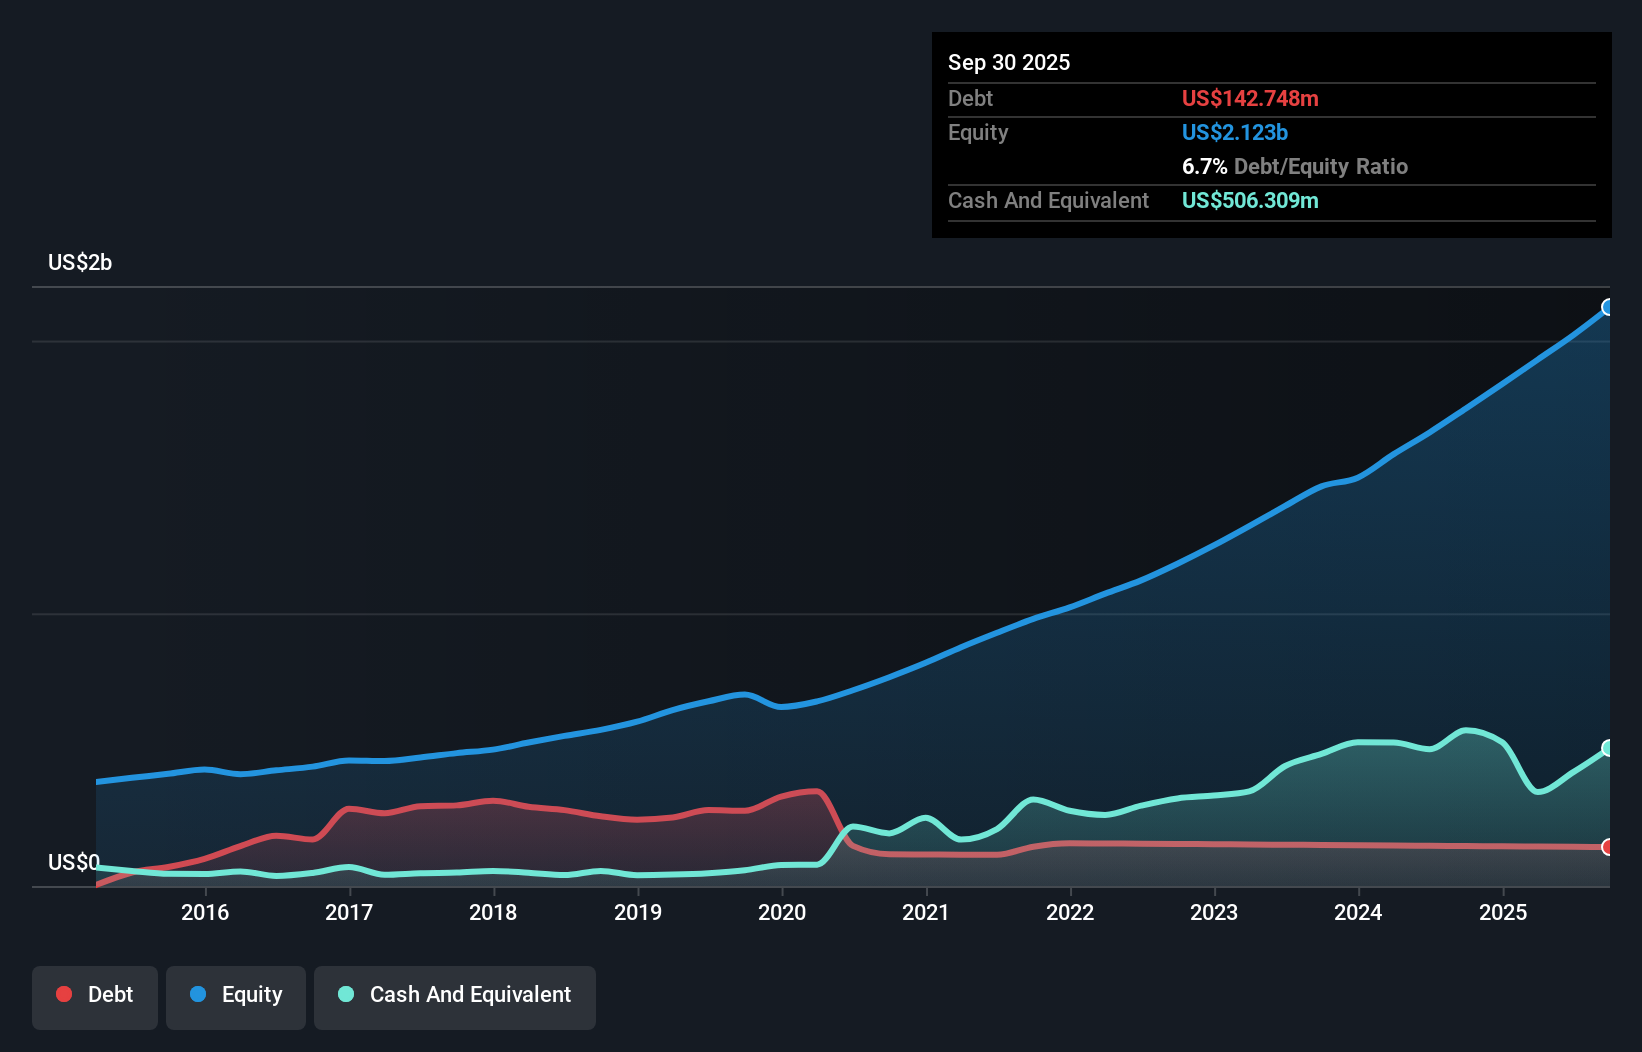Click the 2024 x-axis label
This screenshot has height=1052, width=1642.
(1358, 912)
